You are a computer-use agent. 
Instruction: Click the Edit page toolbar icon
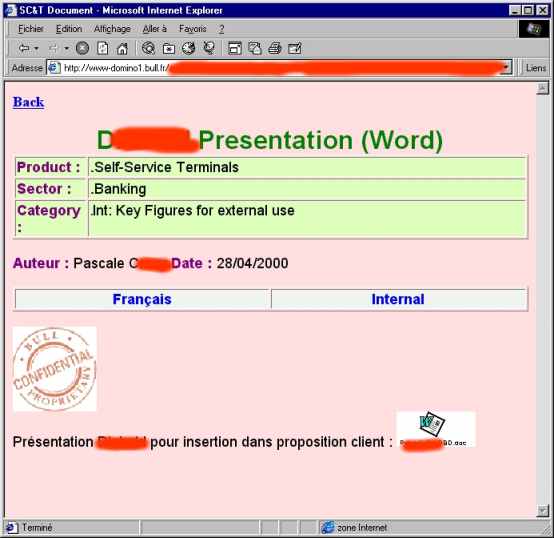pos(295,48)
